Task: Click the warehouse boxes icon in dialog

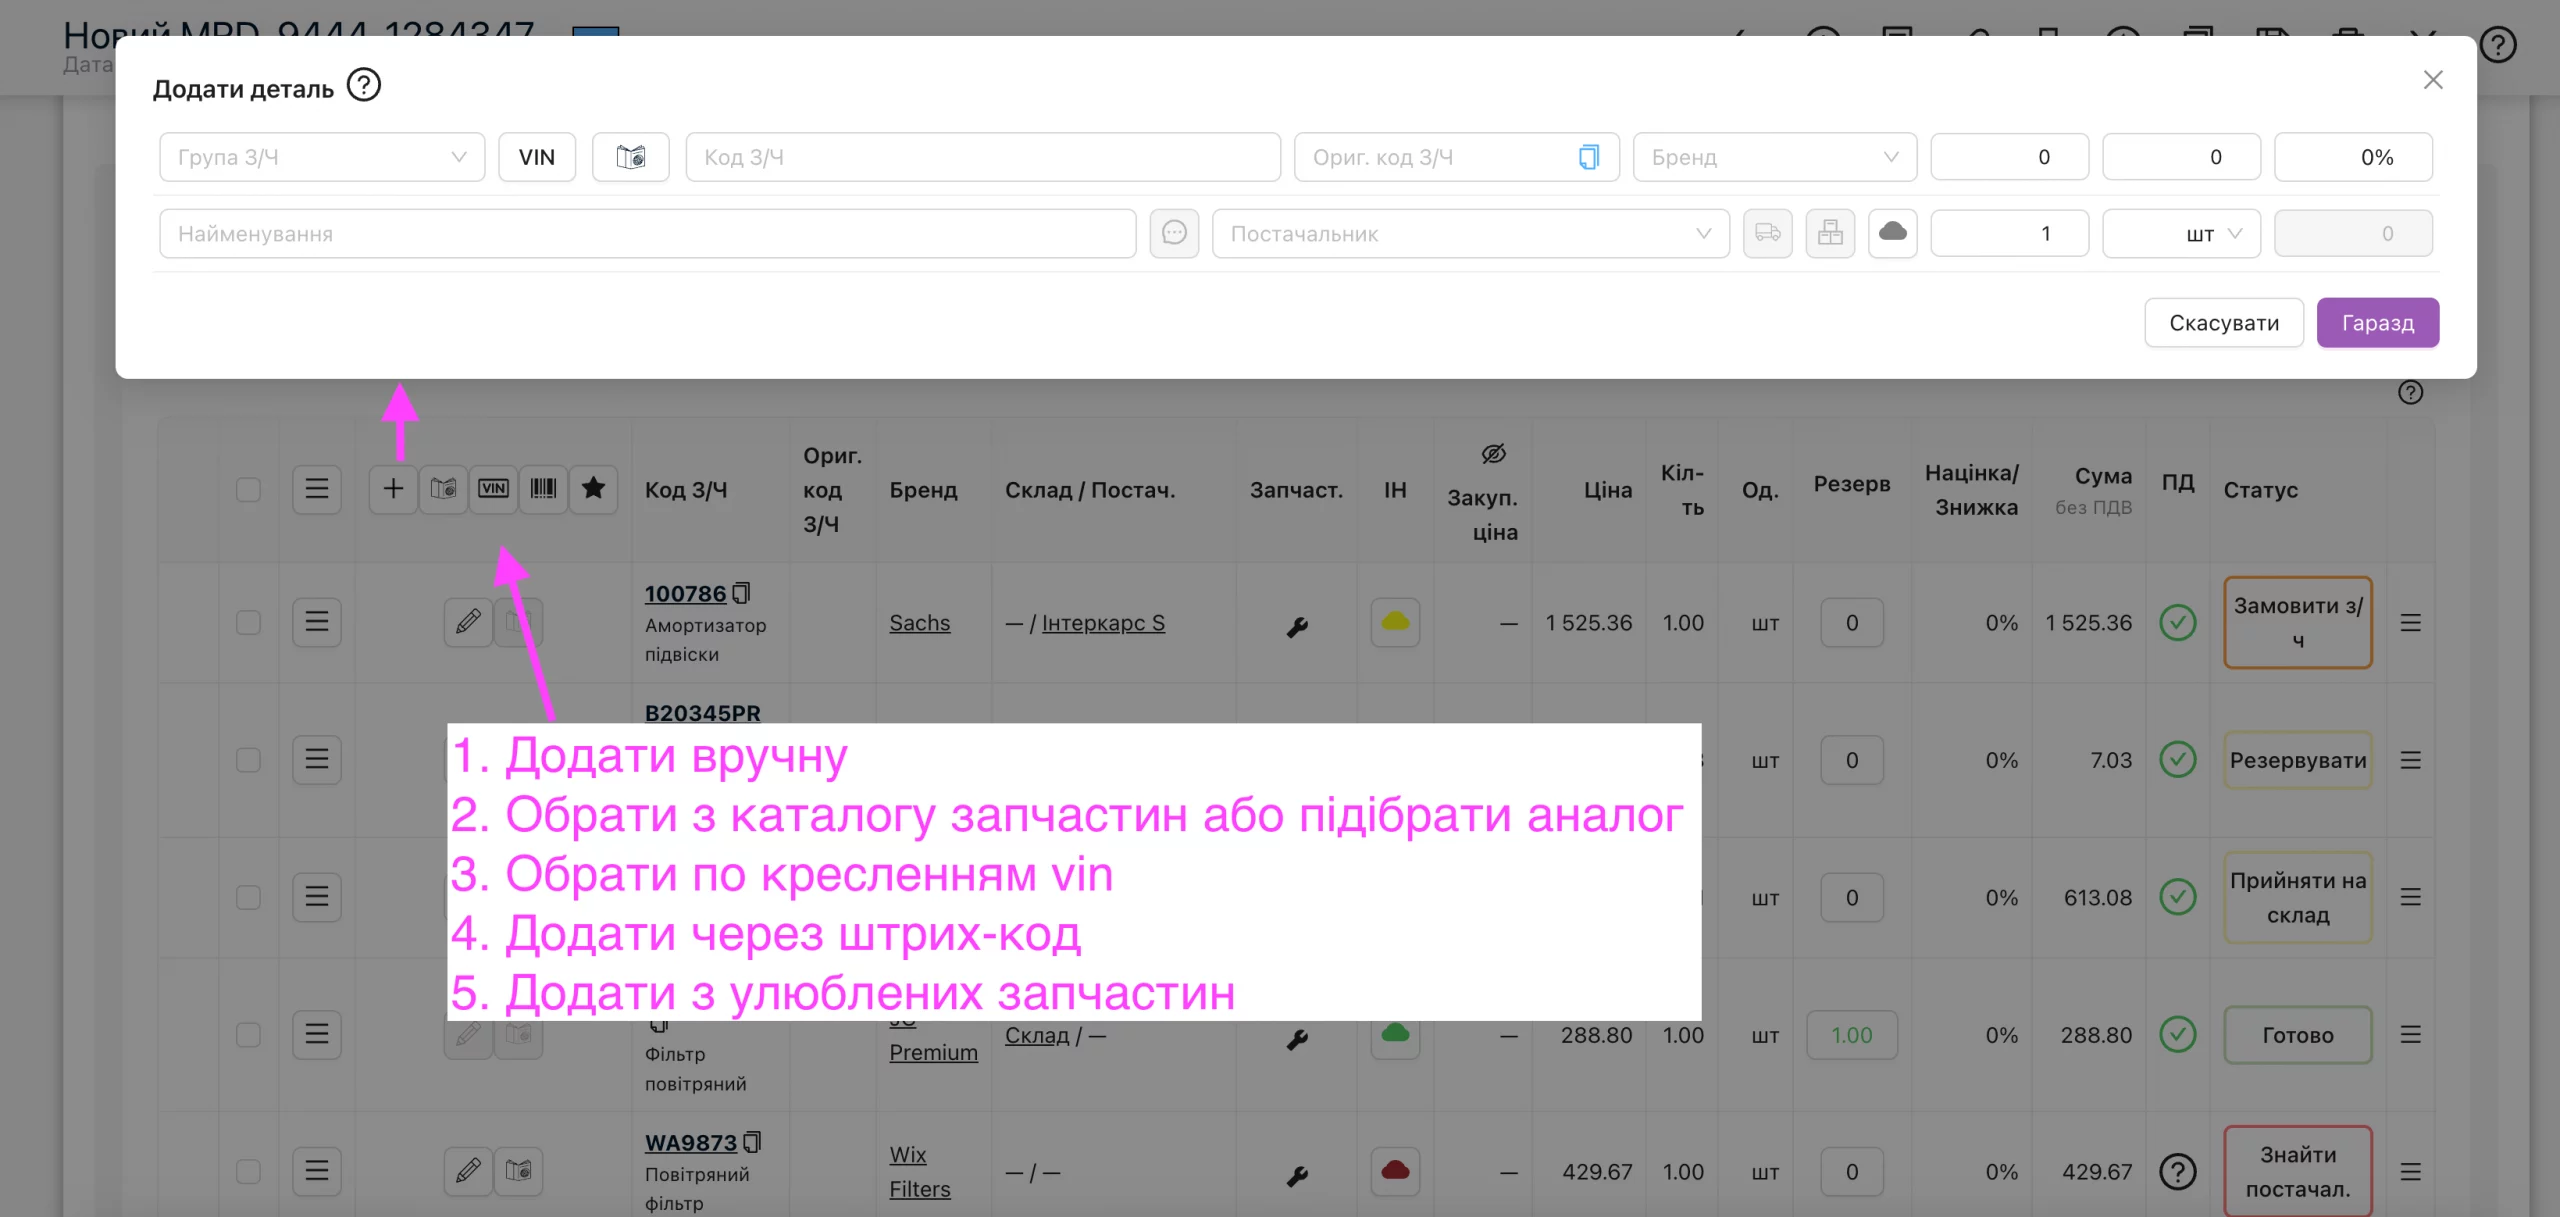Action: click(1830, 233)
